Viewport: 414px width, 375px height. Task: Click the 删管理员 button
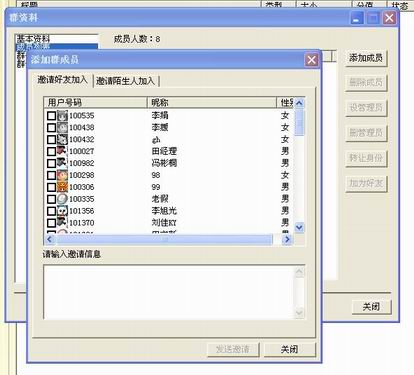[366, 133]
